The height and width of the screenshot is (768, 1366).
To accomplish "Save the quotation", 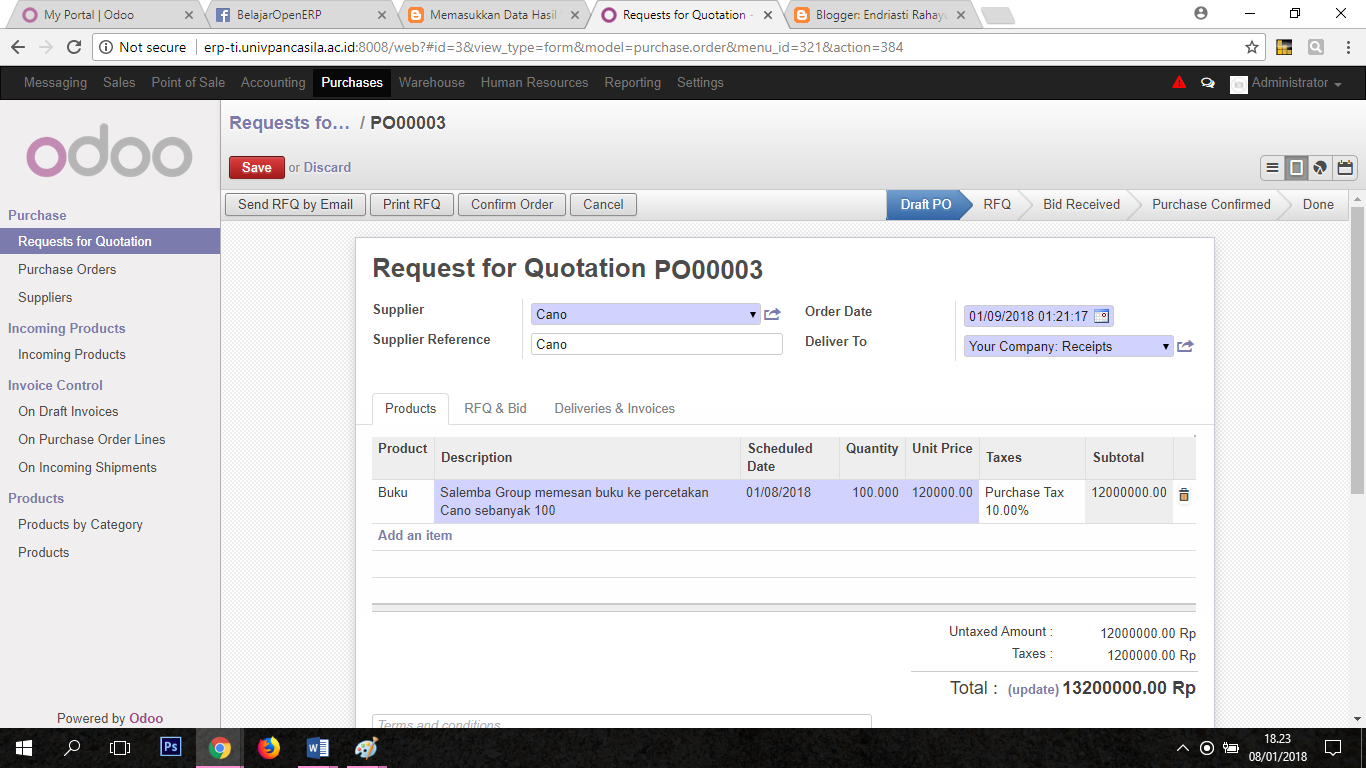I will (x=257, y=168).
